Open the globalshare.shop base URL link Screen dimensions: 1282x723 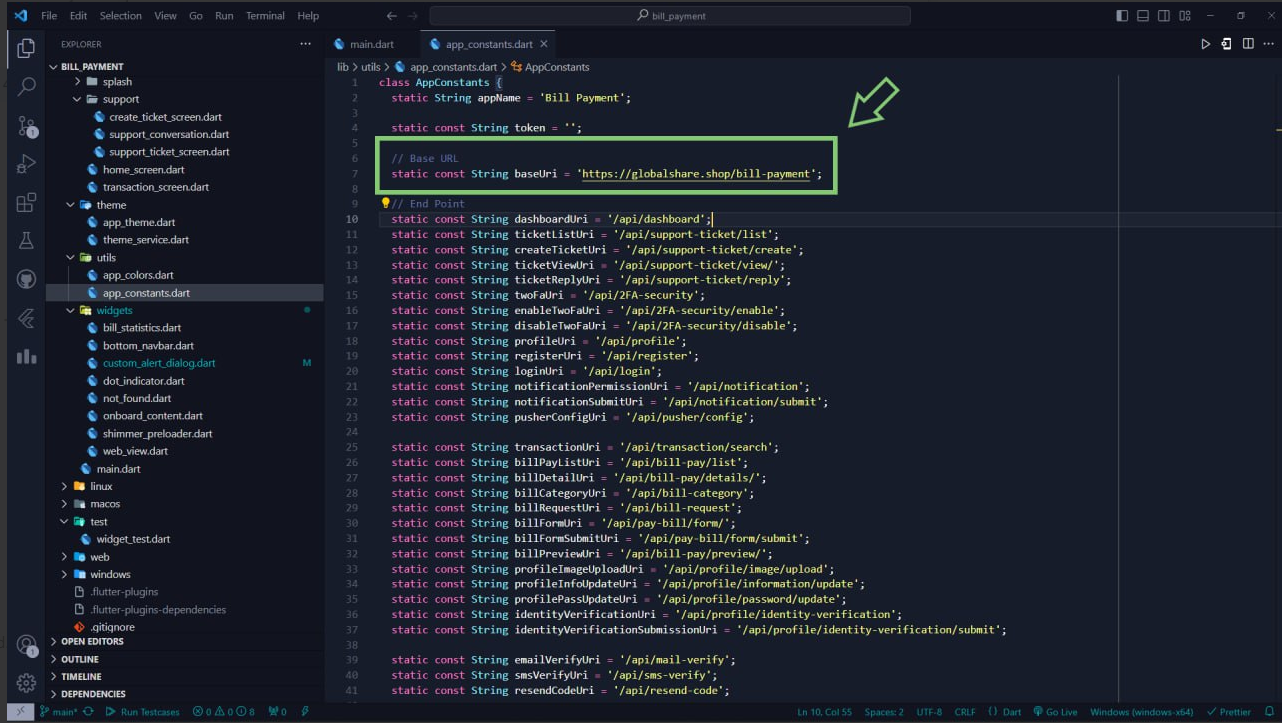click(x=696, y=174)
